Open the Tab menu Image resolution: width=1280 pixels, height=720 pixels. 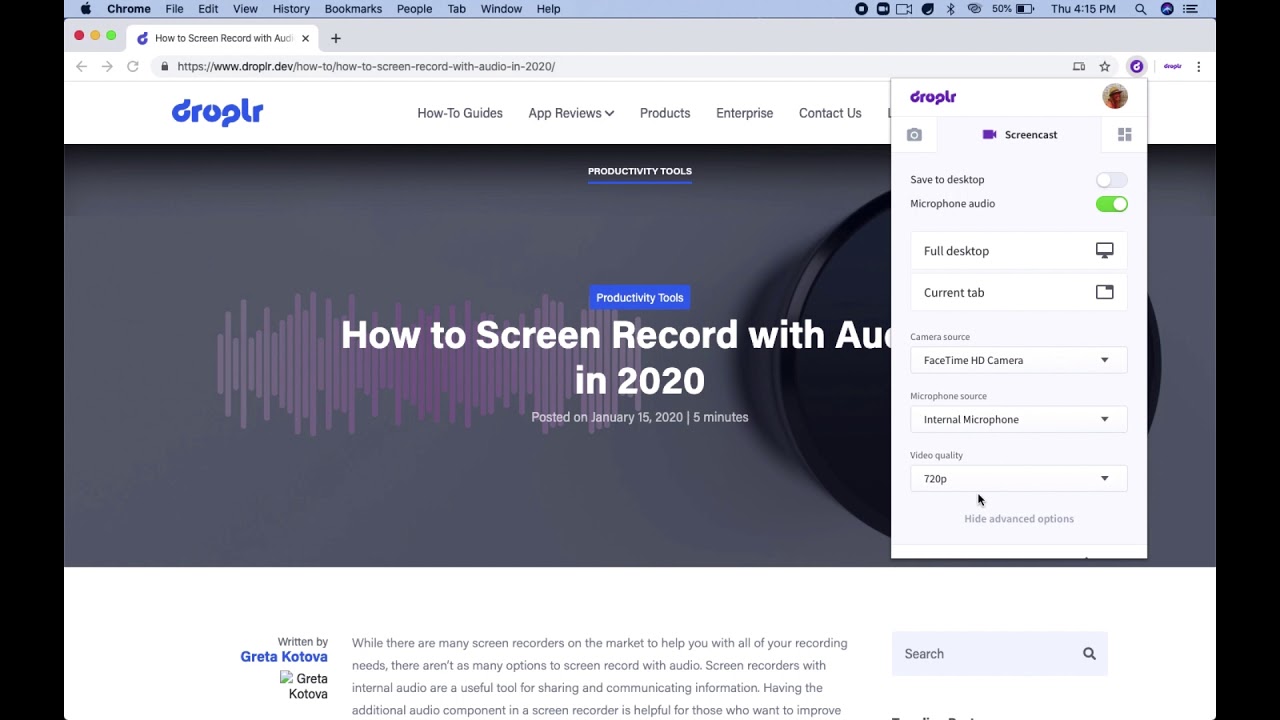456,9
